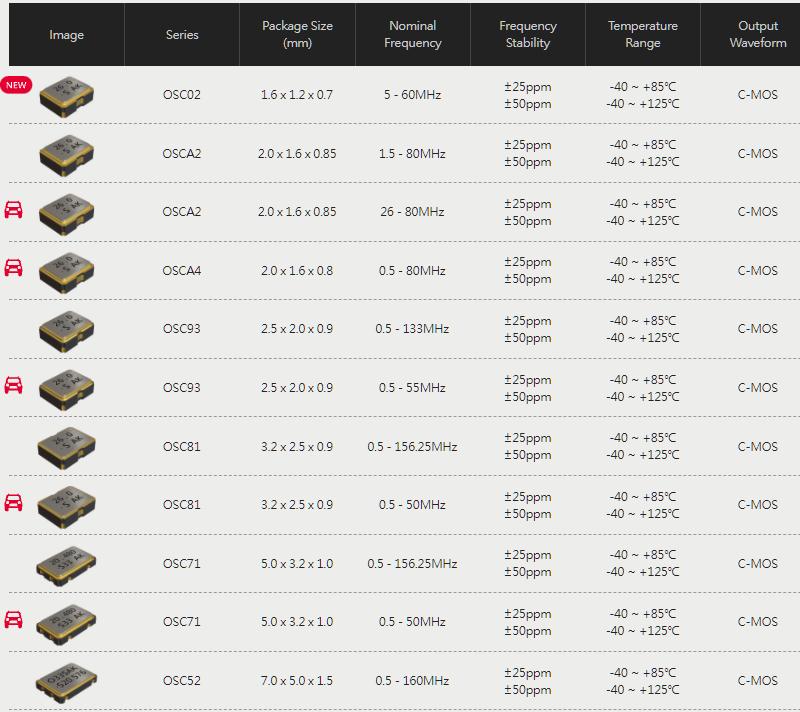
Task: Open the OSC52 oscillator product image
Action: [x=66, y=682]
